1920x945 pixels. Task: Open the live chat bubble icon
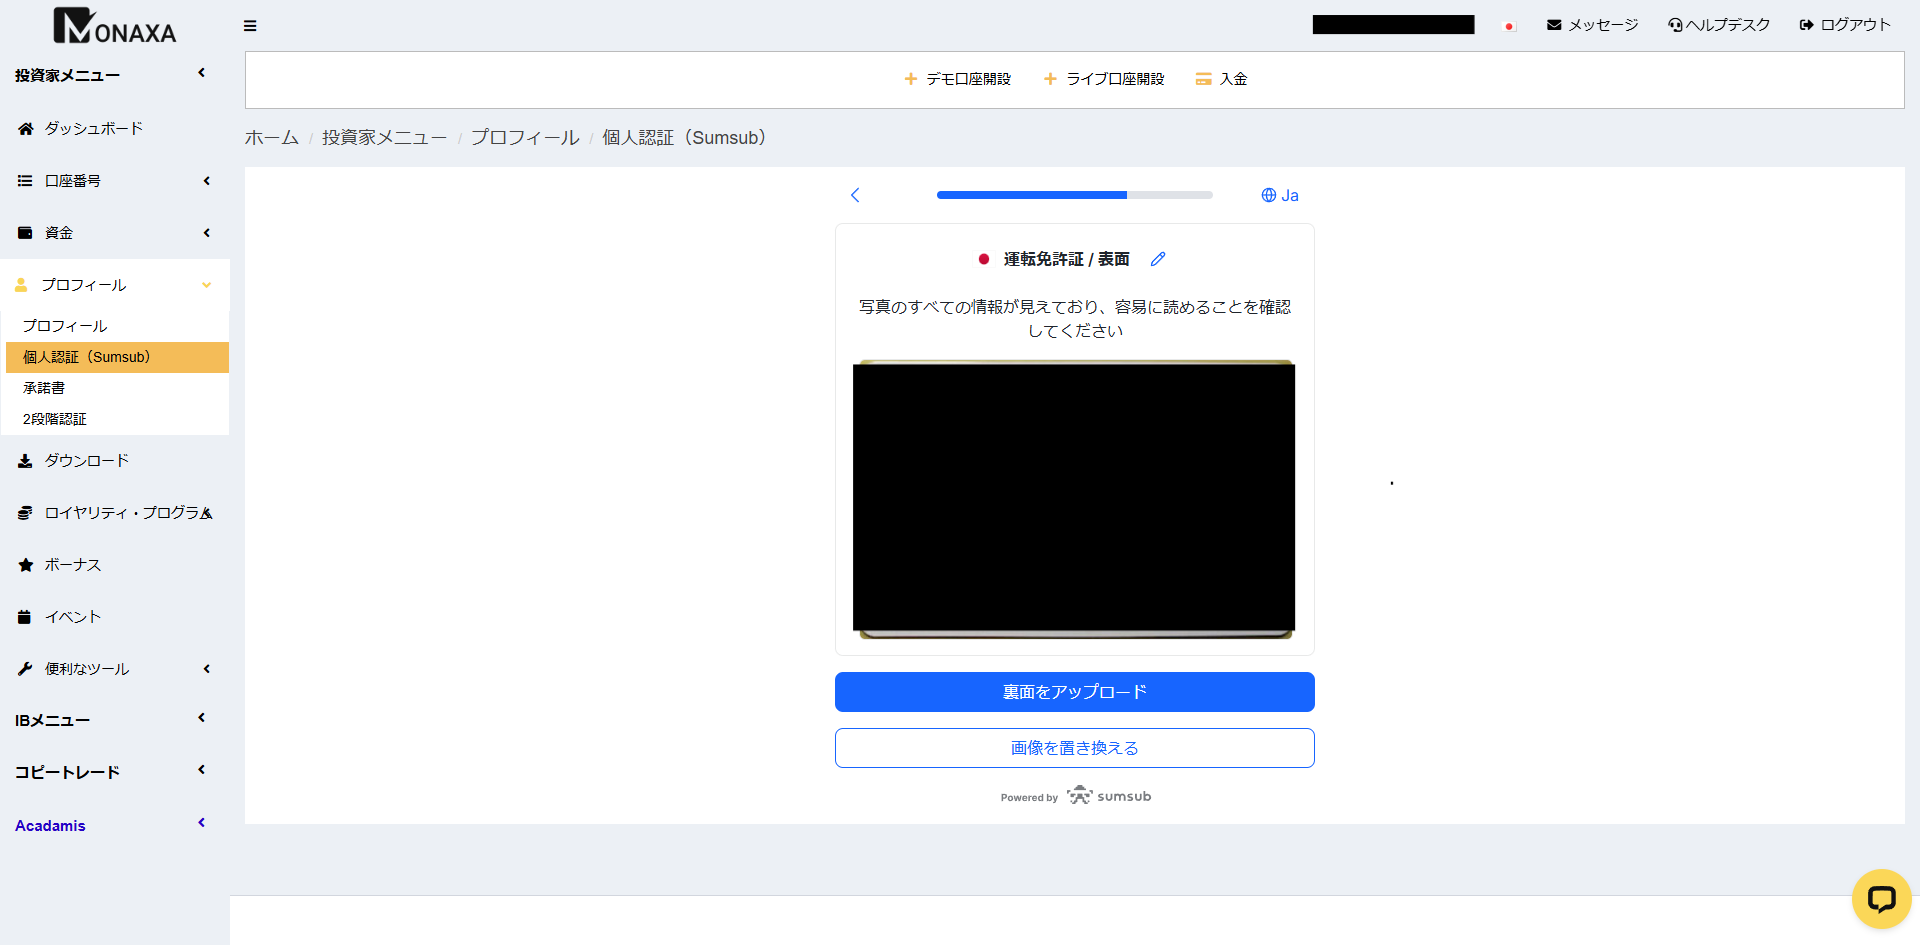coord(1881,898)
